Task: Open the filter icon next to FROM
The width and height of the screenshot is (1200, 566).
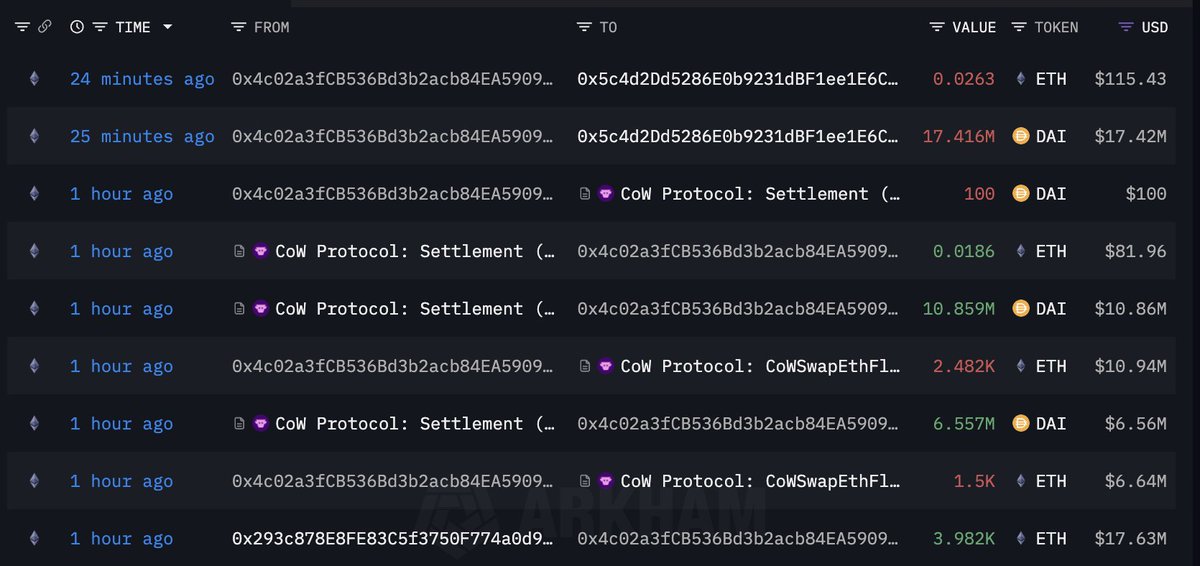Action: click(238, 27)
